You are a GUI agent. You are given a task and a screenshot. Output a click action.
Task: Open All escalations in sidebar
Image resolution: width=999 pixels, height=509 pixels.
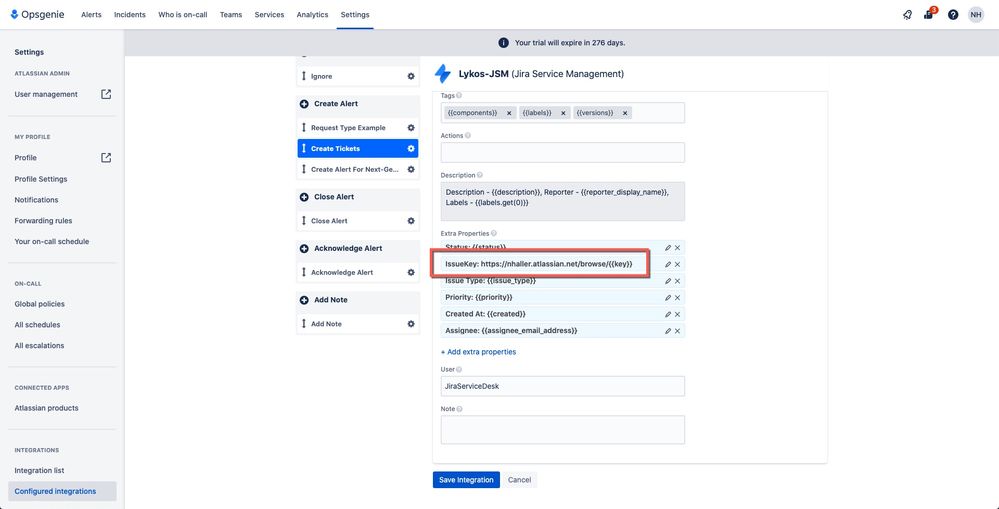[40, 346]
